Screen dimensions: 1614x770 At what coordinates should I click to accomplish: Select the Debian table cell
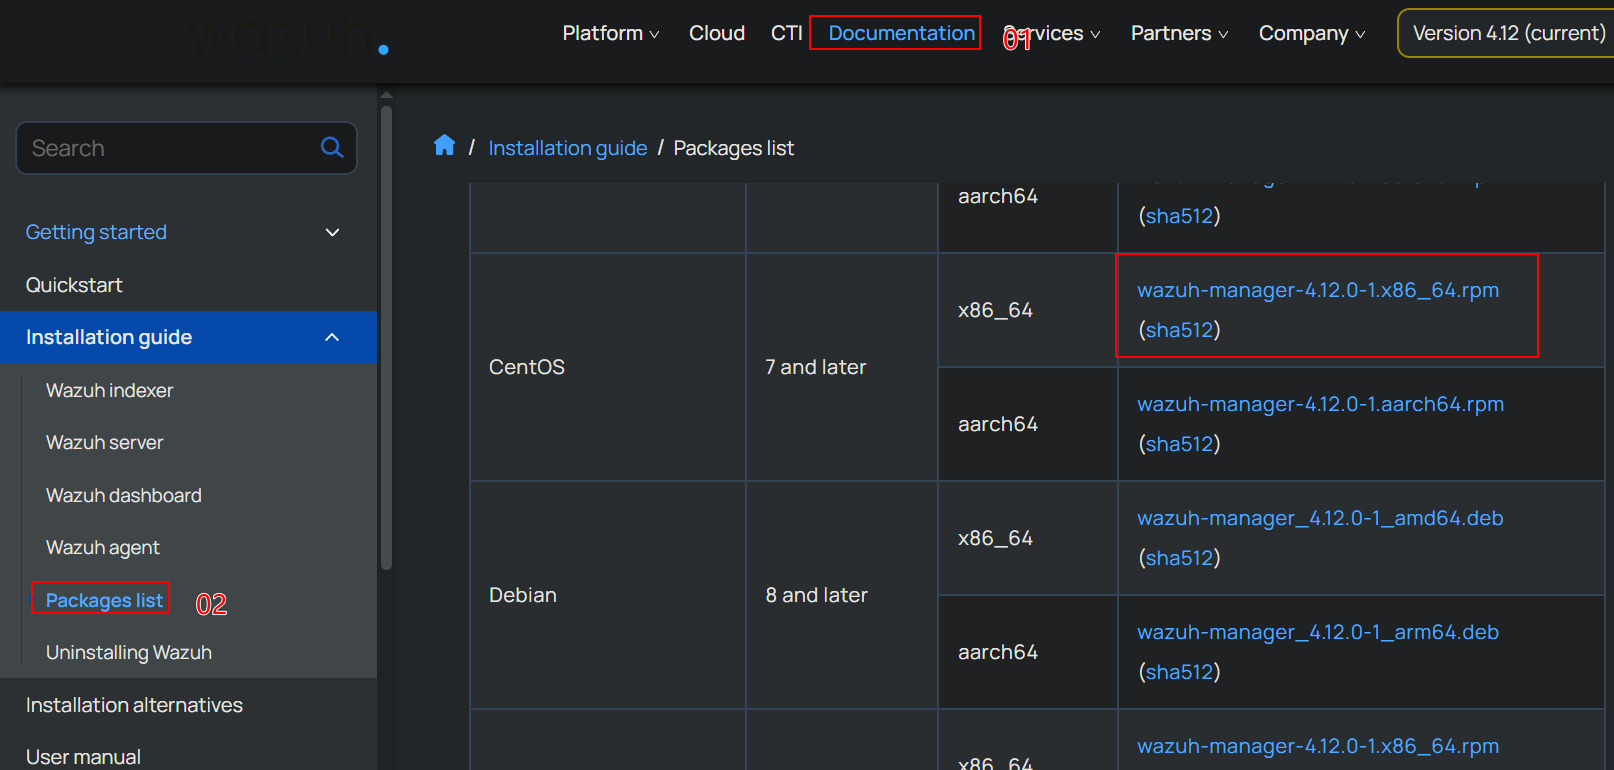(608, 595)
